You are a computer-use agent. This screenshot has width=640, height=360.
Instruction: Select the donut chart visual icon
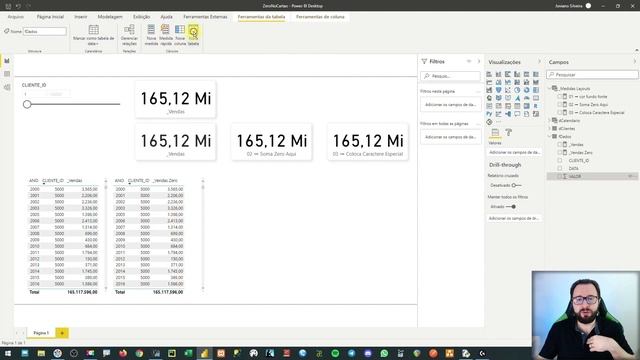click(x=527, y=90)
